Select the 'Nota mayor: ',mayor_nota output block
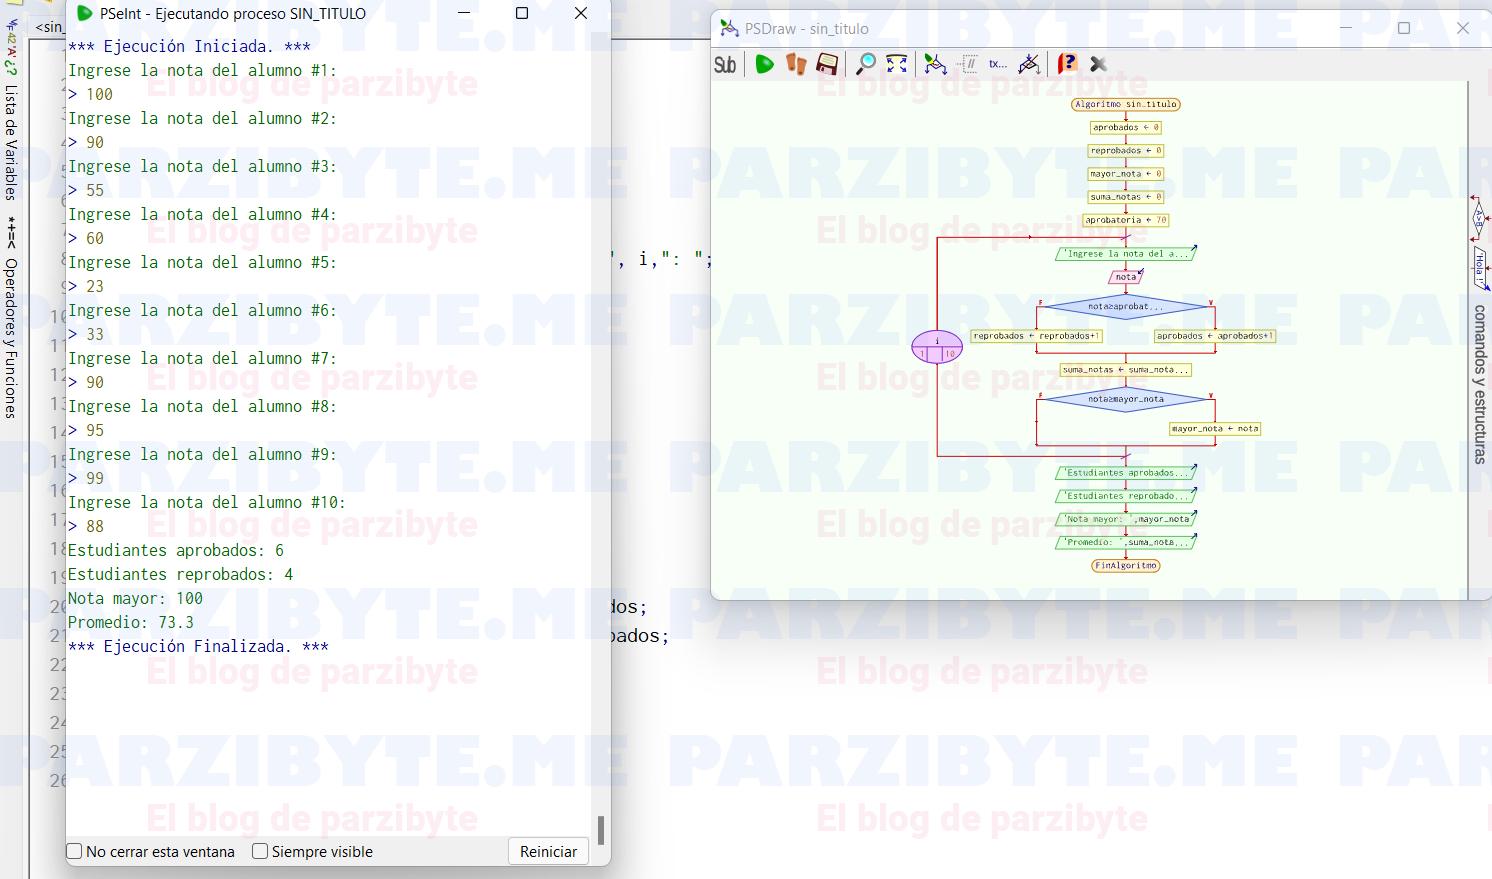 coord(1126,519)
